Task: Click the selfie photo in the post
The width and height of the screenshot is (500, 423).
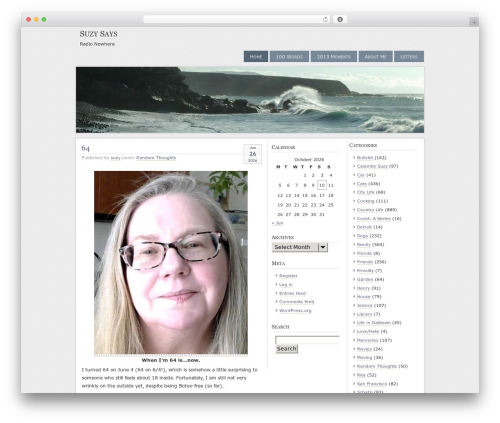Action: (171, 263)
